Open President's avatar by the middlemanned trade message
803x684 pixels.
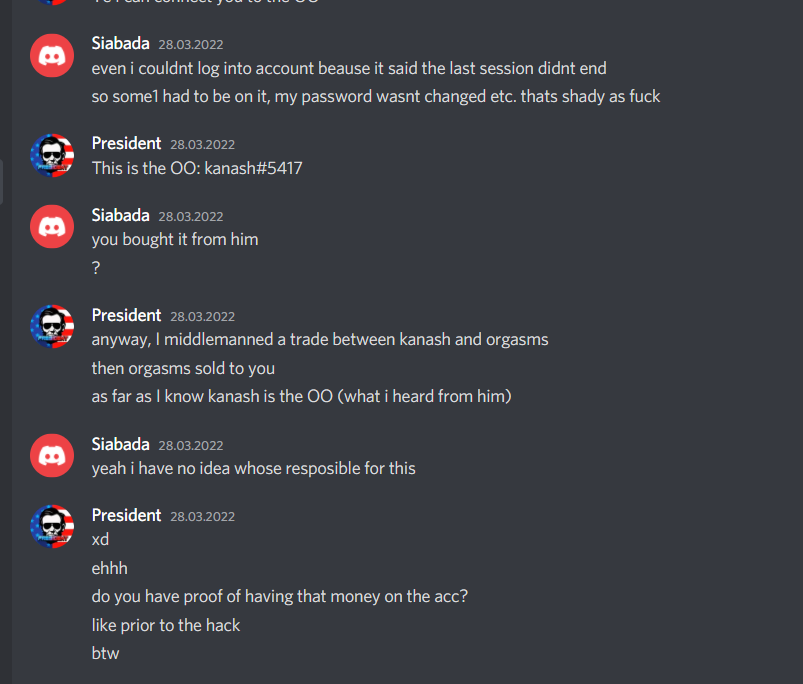click(52, 326)
